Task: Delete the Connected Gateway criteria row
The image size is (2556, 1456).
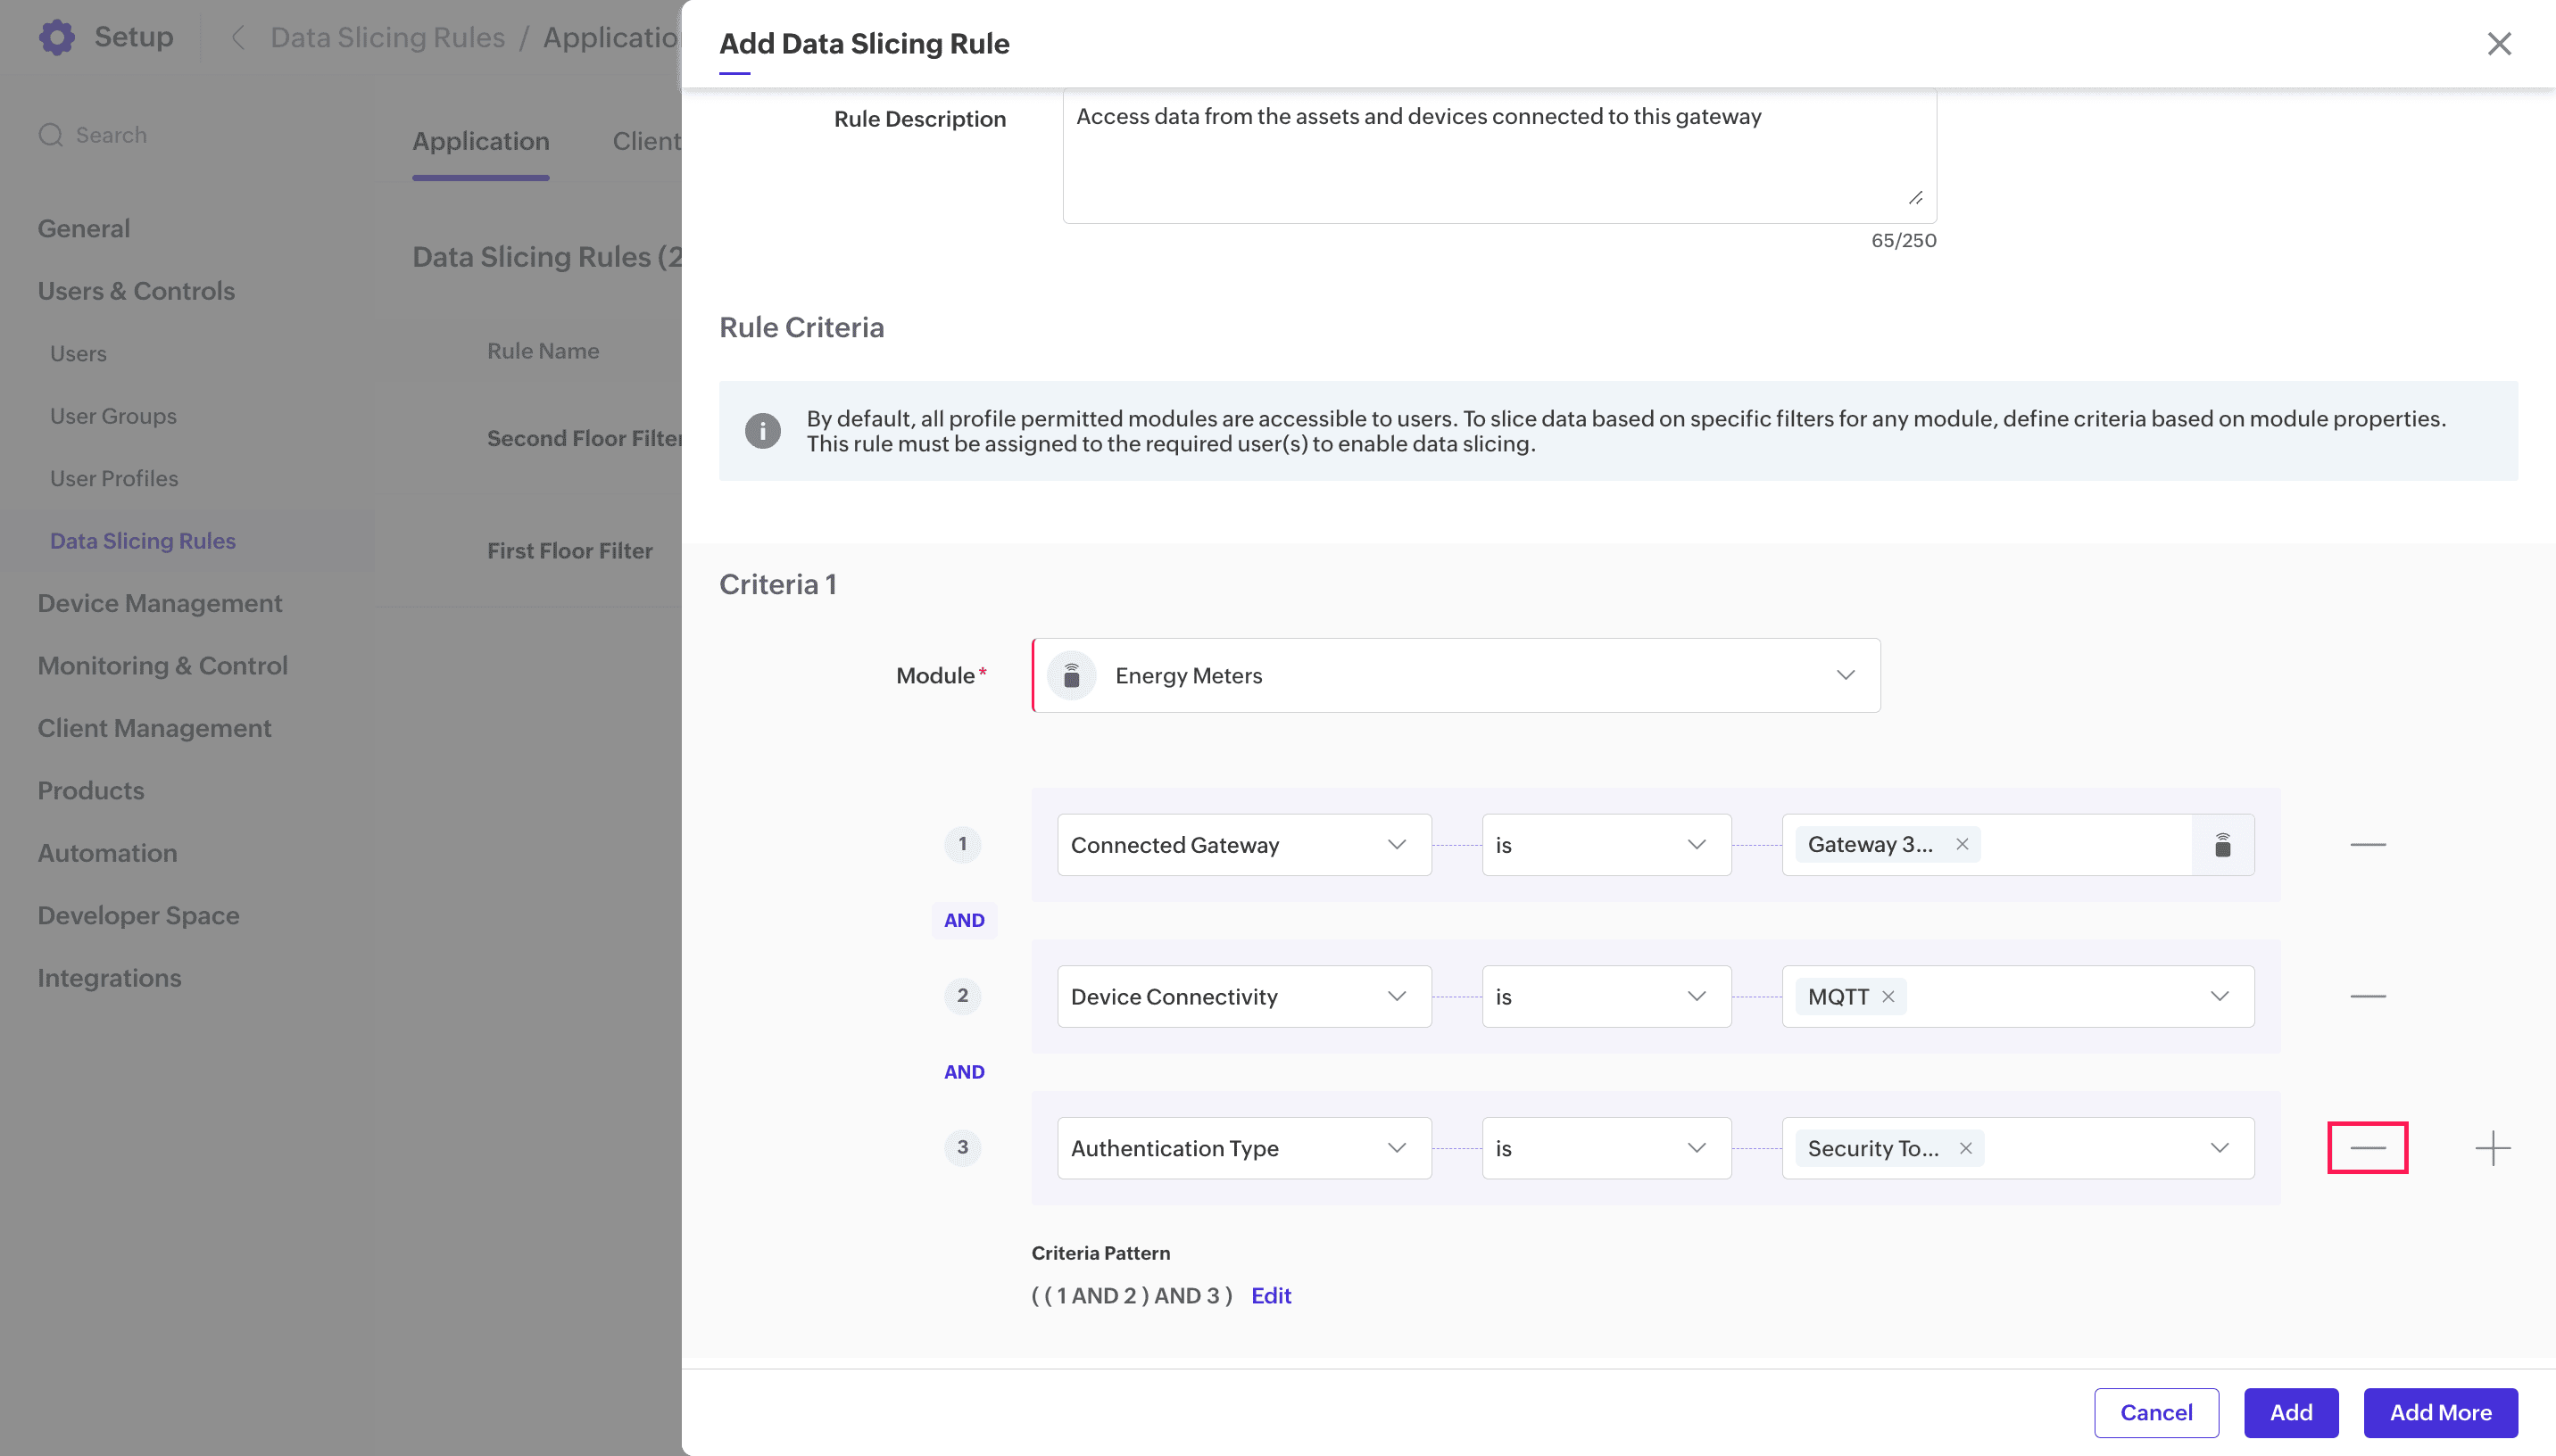Action: pyautogui.click(x=2367, y=845)
